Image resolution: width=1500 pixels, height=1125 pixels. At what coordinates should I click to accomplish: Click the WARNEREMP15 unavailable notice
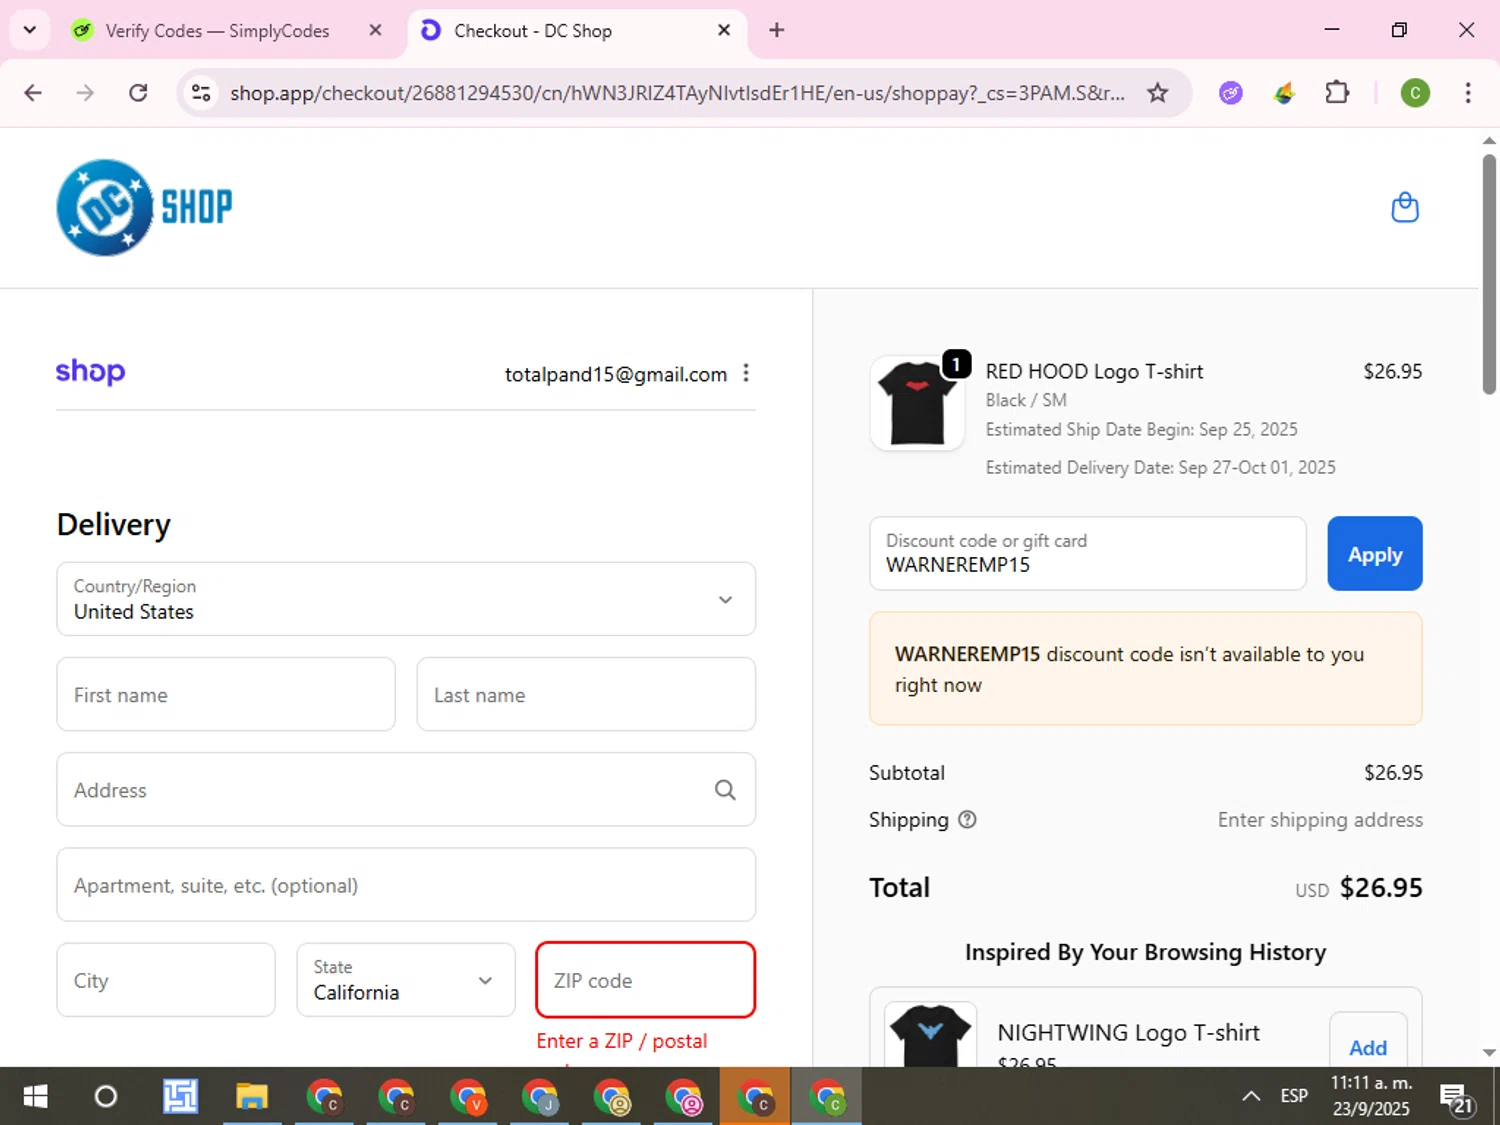click(x=1146, y=669)
